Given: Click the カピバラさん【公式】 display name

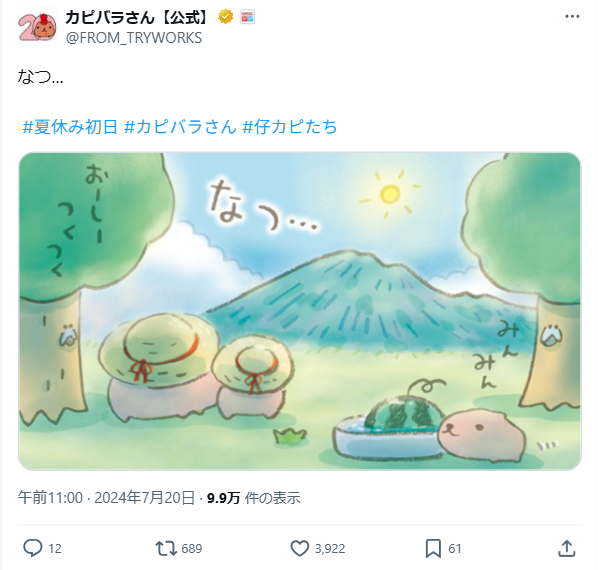Looking at the screenshot, I should (x=137, y=17).
